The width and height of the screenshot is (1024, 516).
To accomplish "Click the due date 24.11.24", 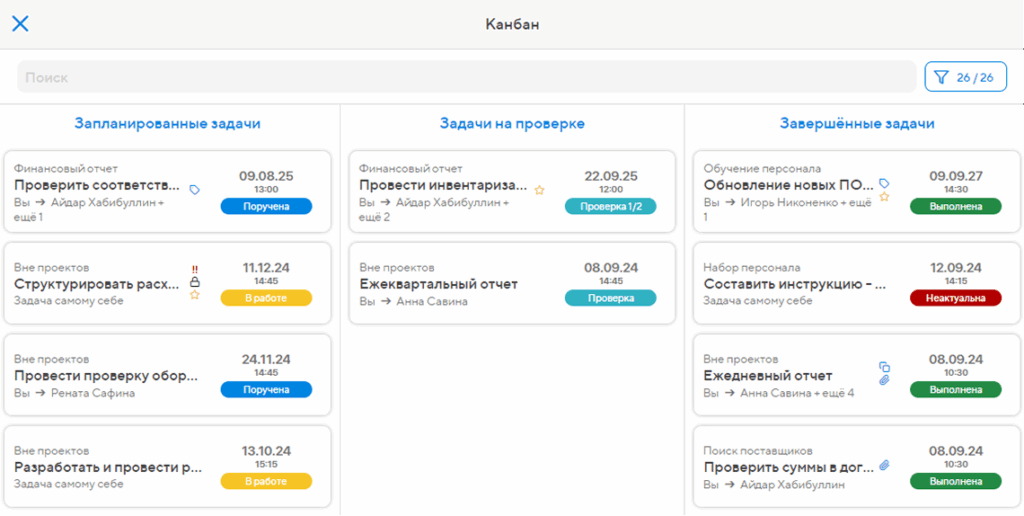I will click(266, 359).
